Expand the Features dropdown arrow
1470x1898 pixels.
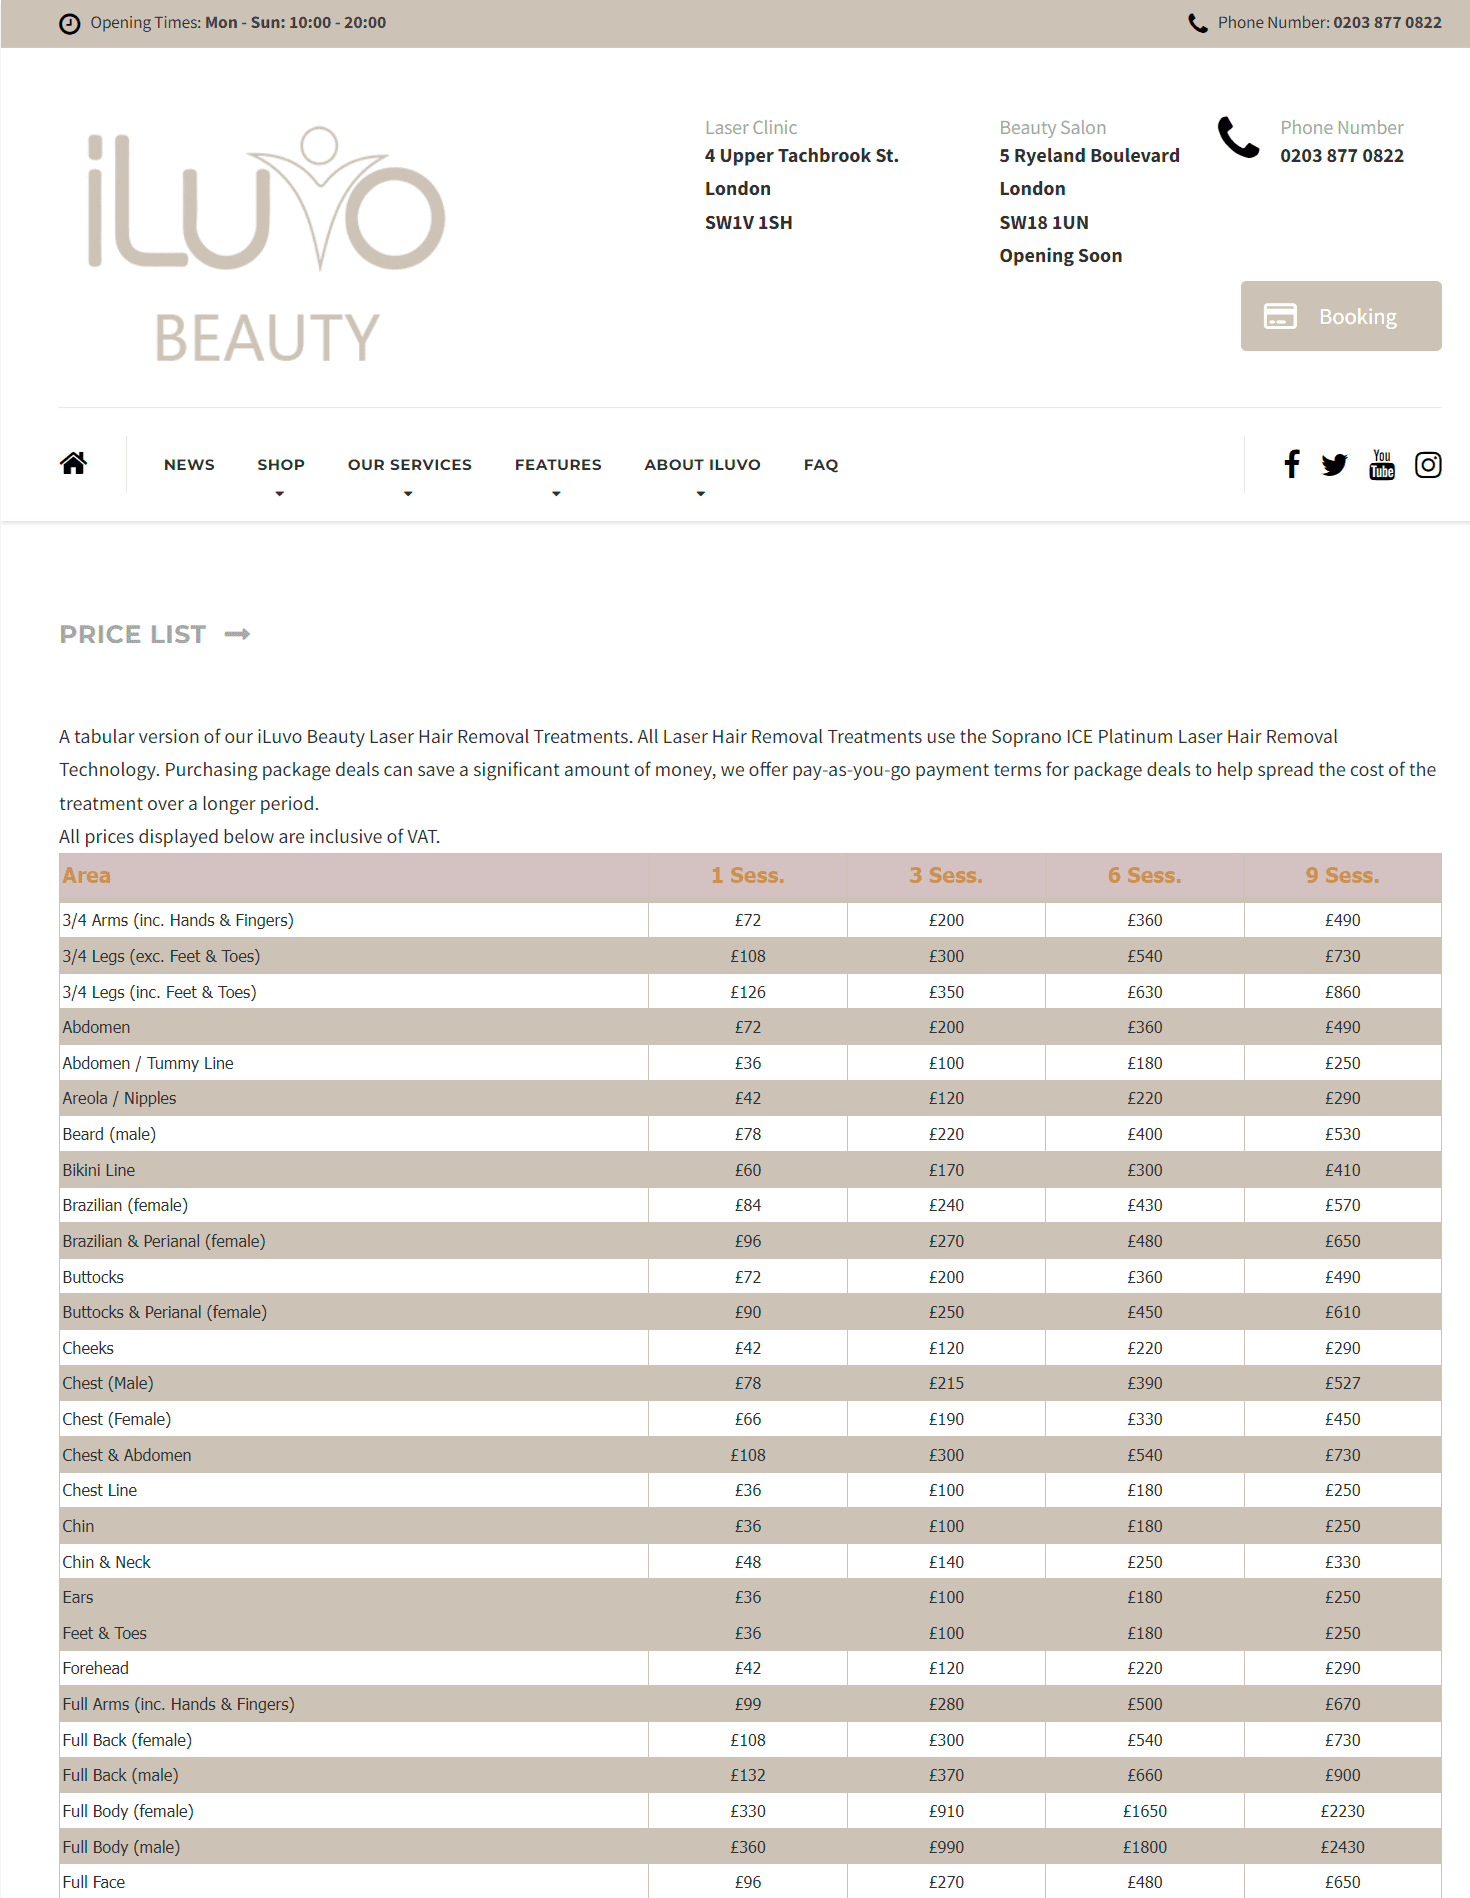(x=557, y=493)
